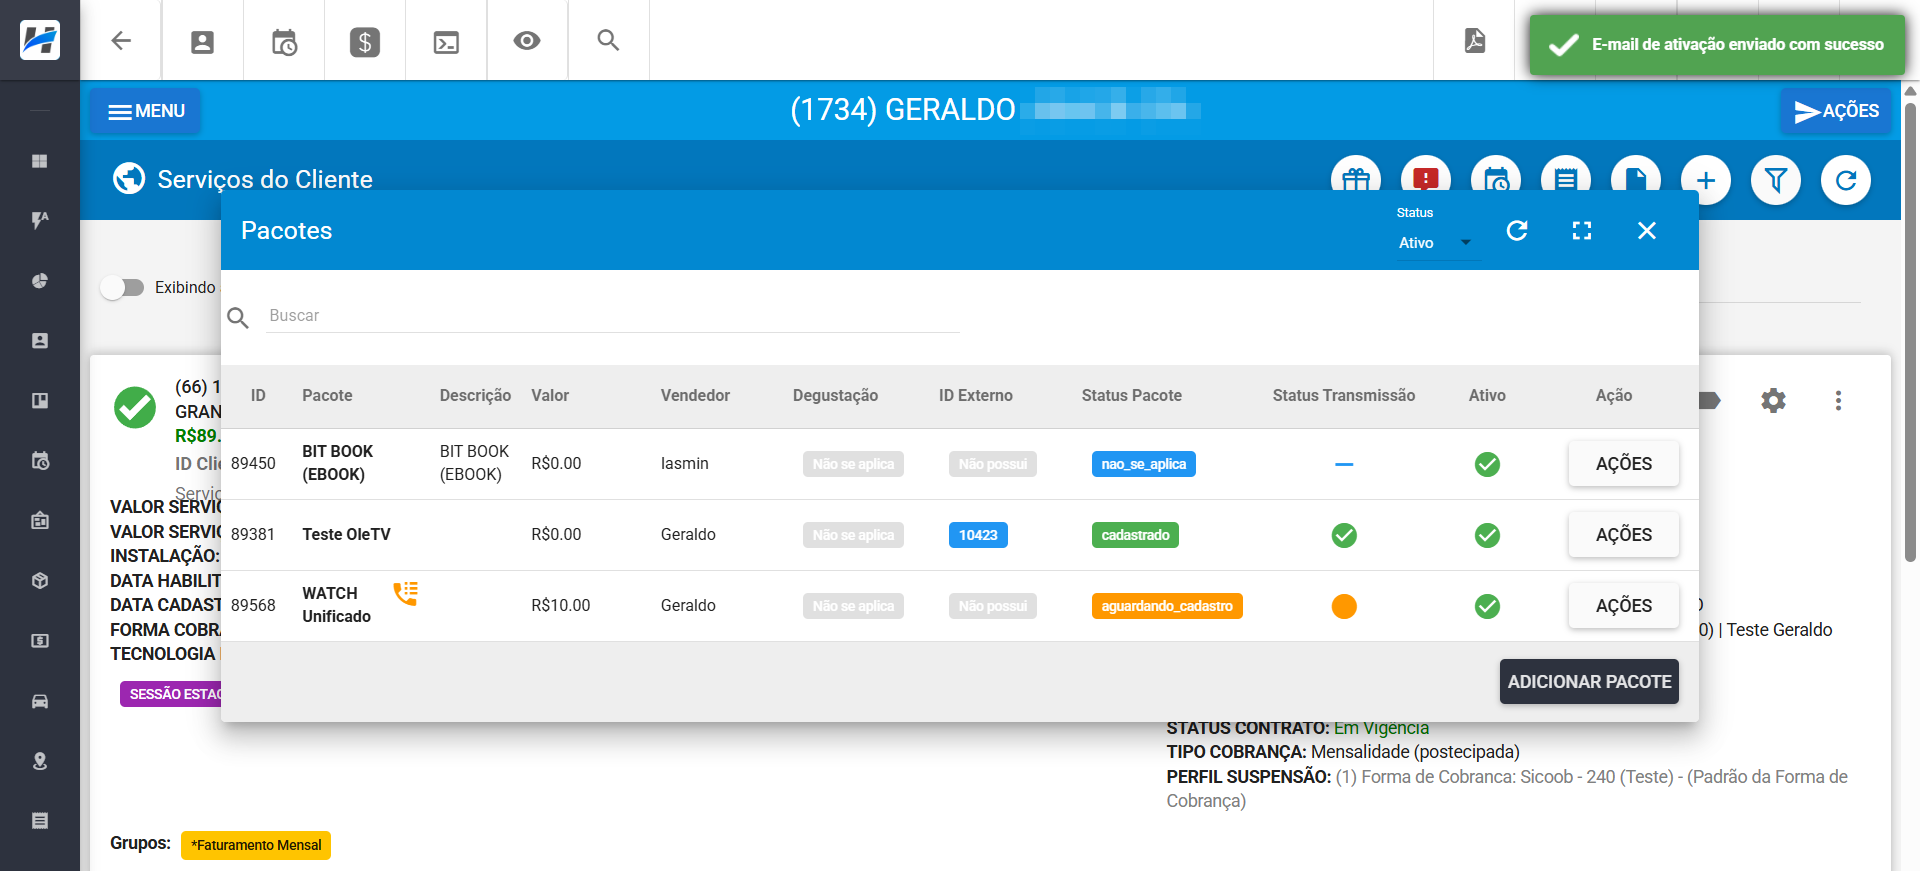1920x871 pixels.
Task: Open the client profile toolbar icon
Action: tap(202, 42)
